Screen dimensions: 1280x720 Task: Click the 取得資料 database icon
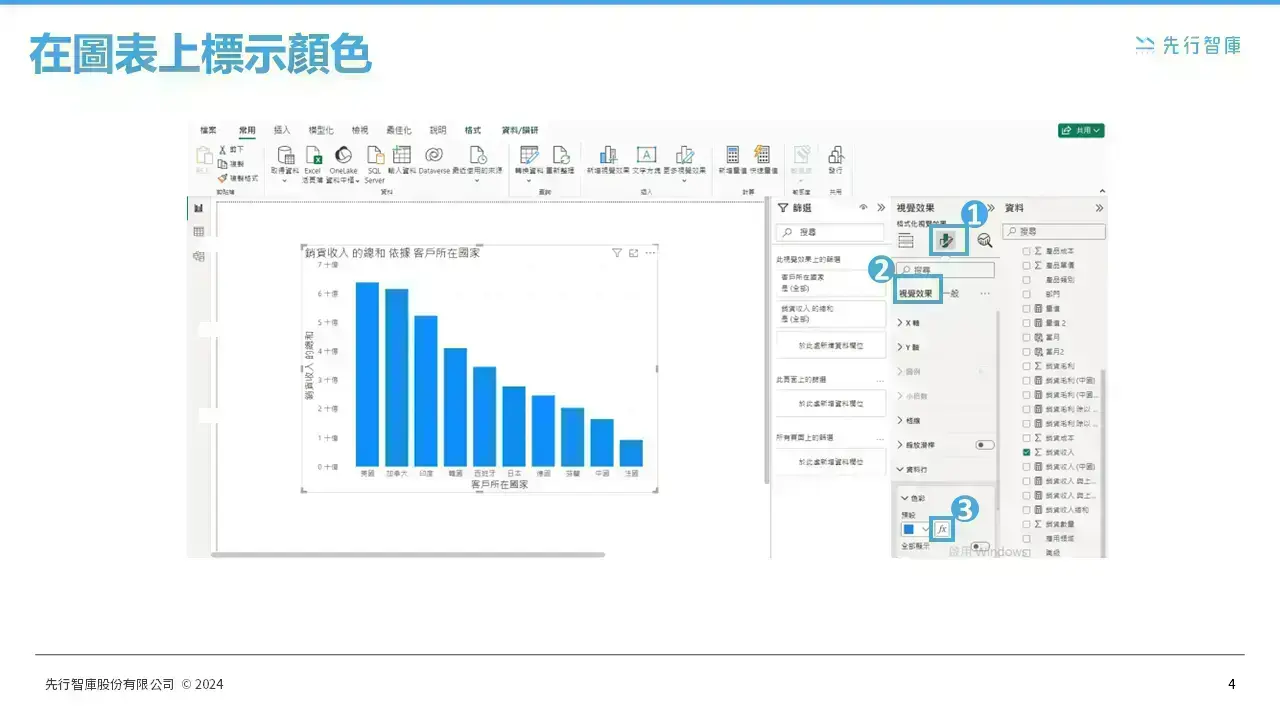point(285,155)
